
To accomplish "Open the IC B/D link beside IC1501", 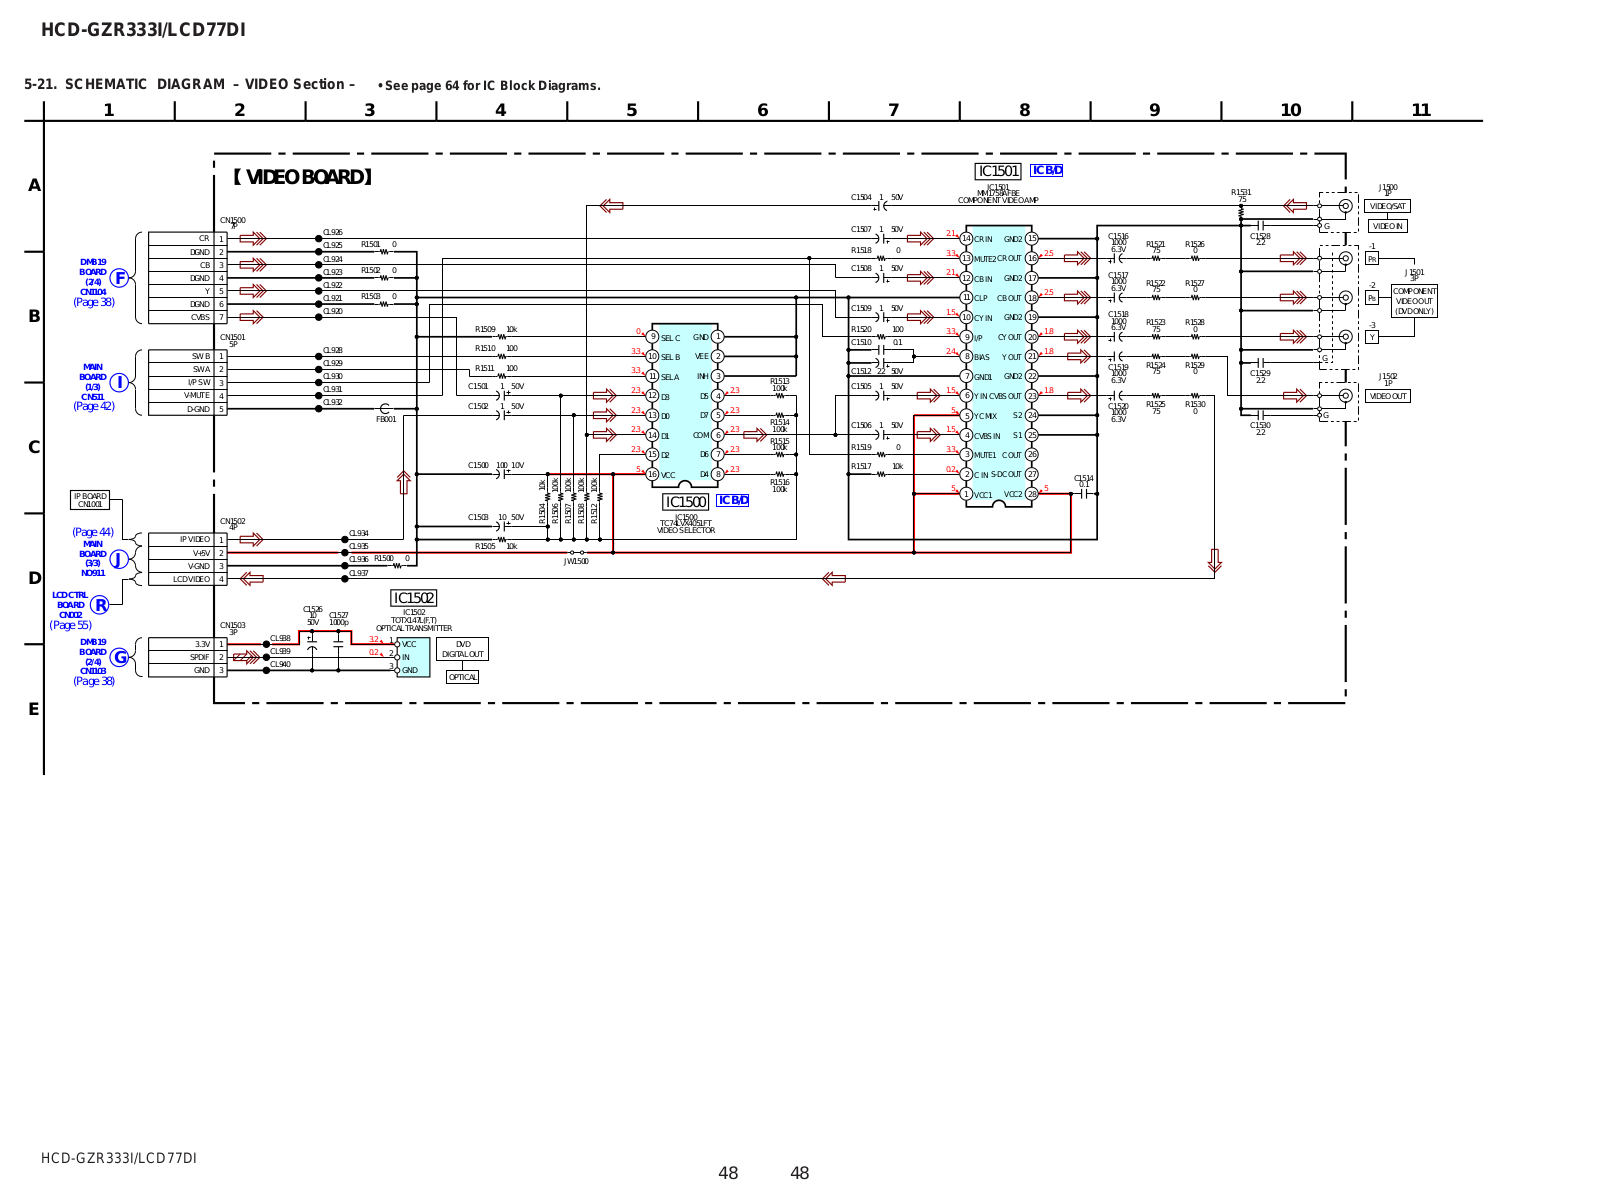I will pos(1046,171).
